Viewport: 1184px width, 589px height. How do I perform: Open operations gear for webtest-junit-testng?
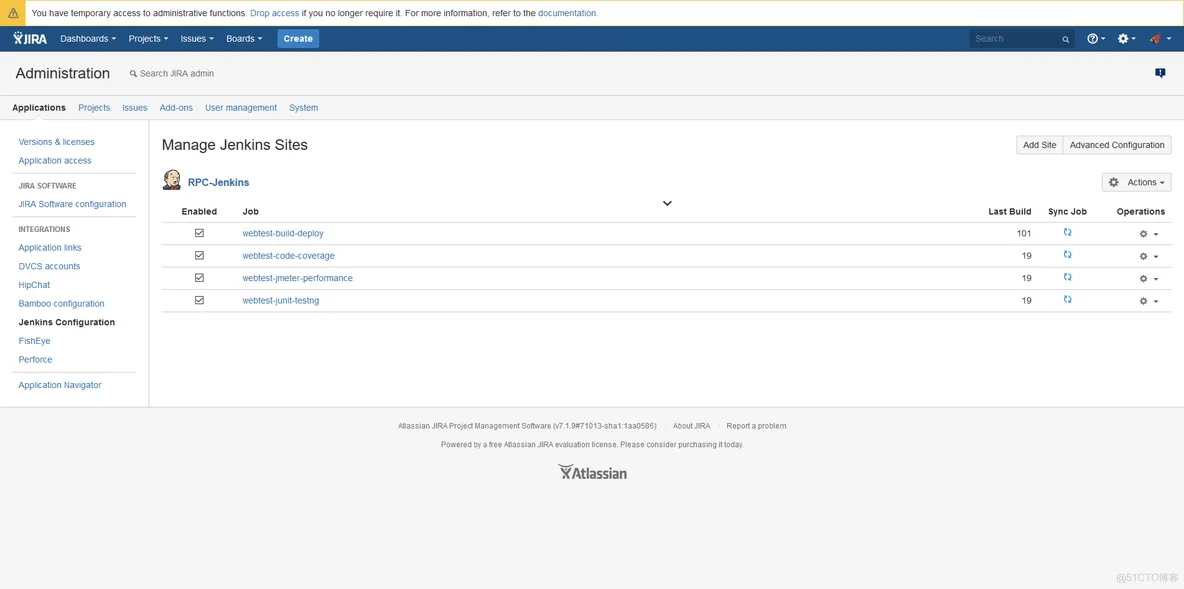tap(1149, 301)
